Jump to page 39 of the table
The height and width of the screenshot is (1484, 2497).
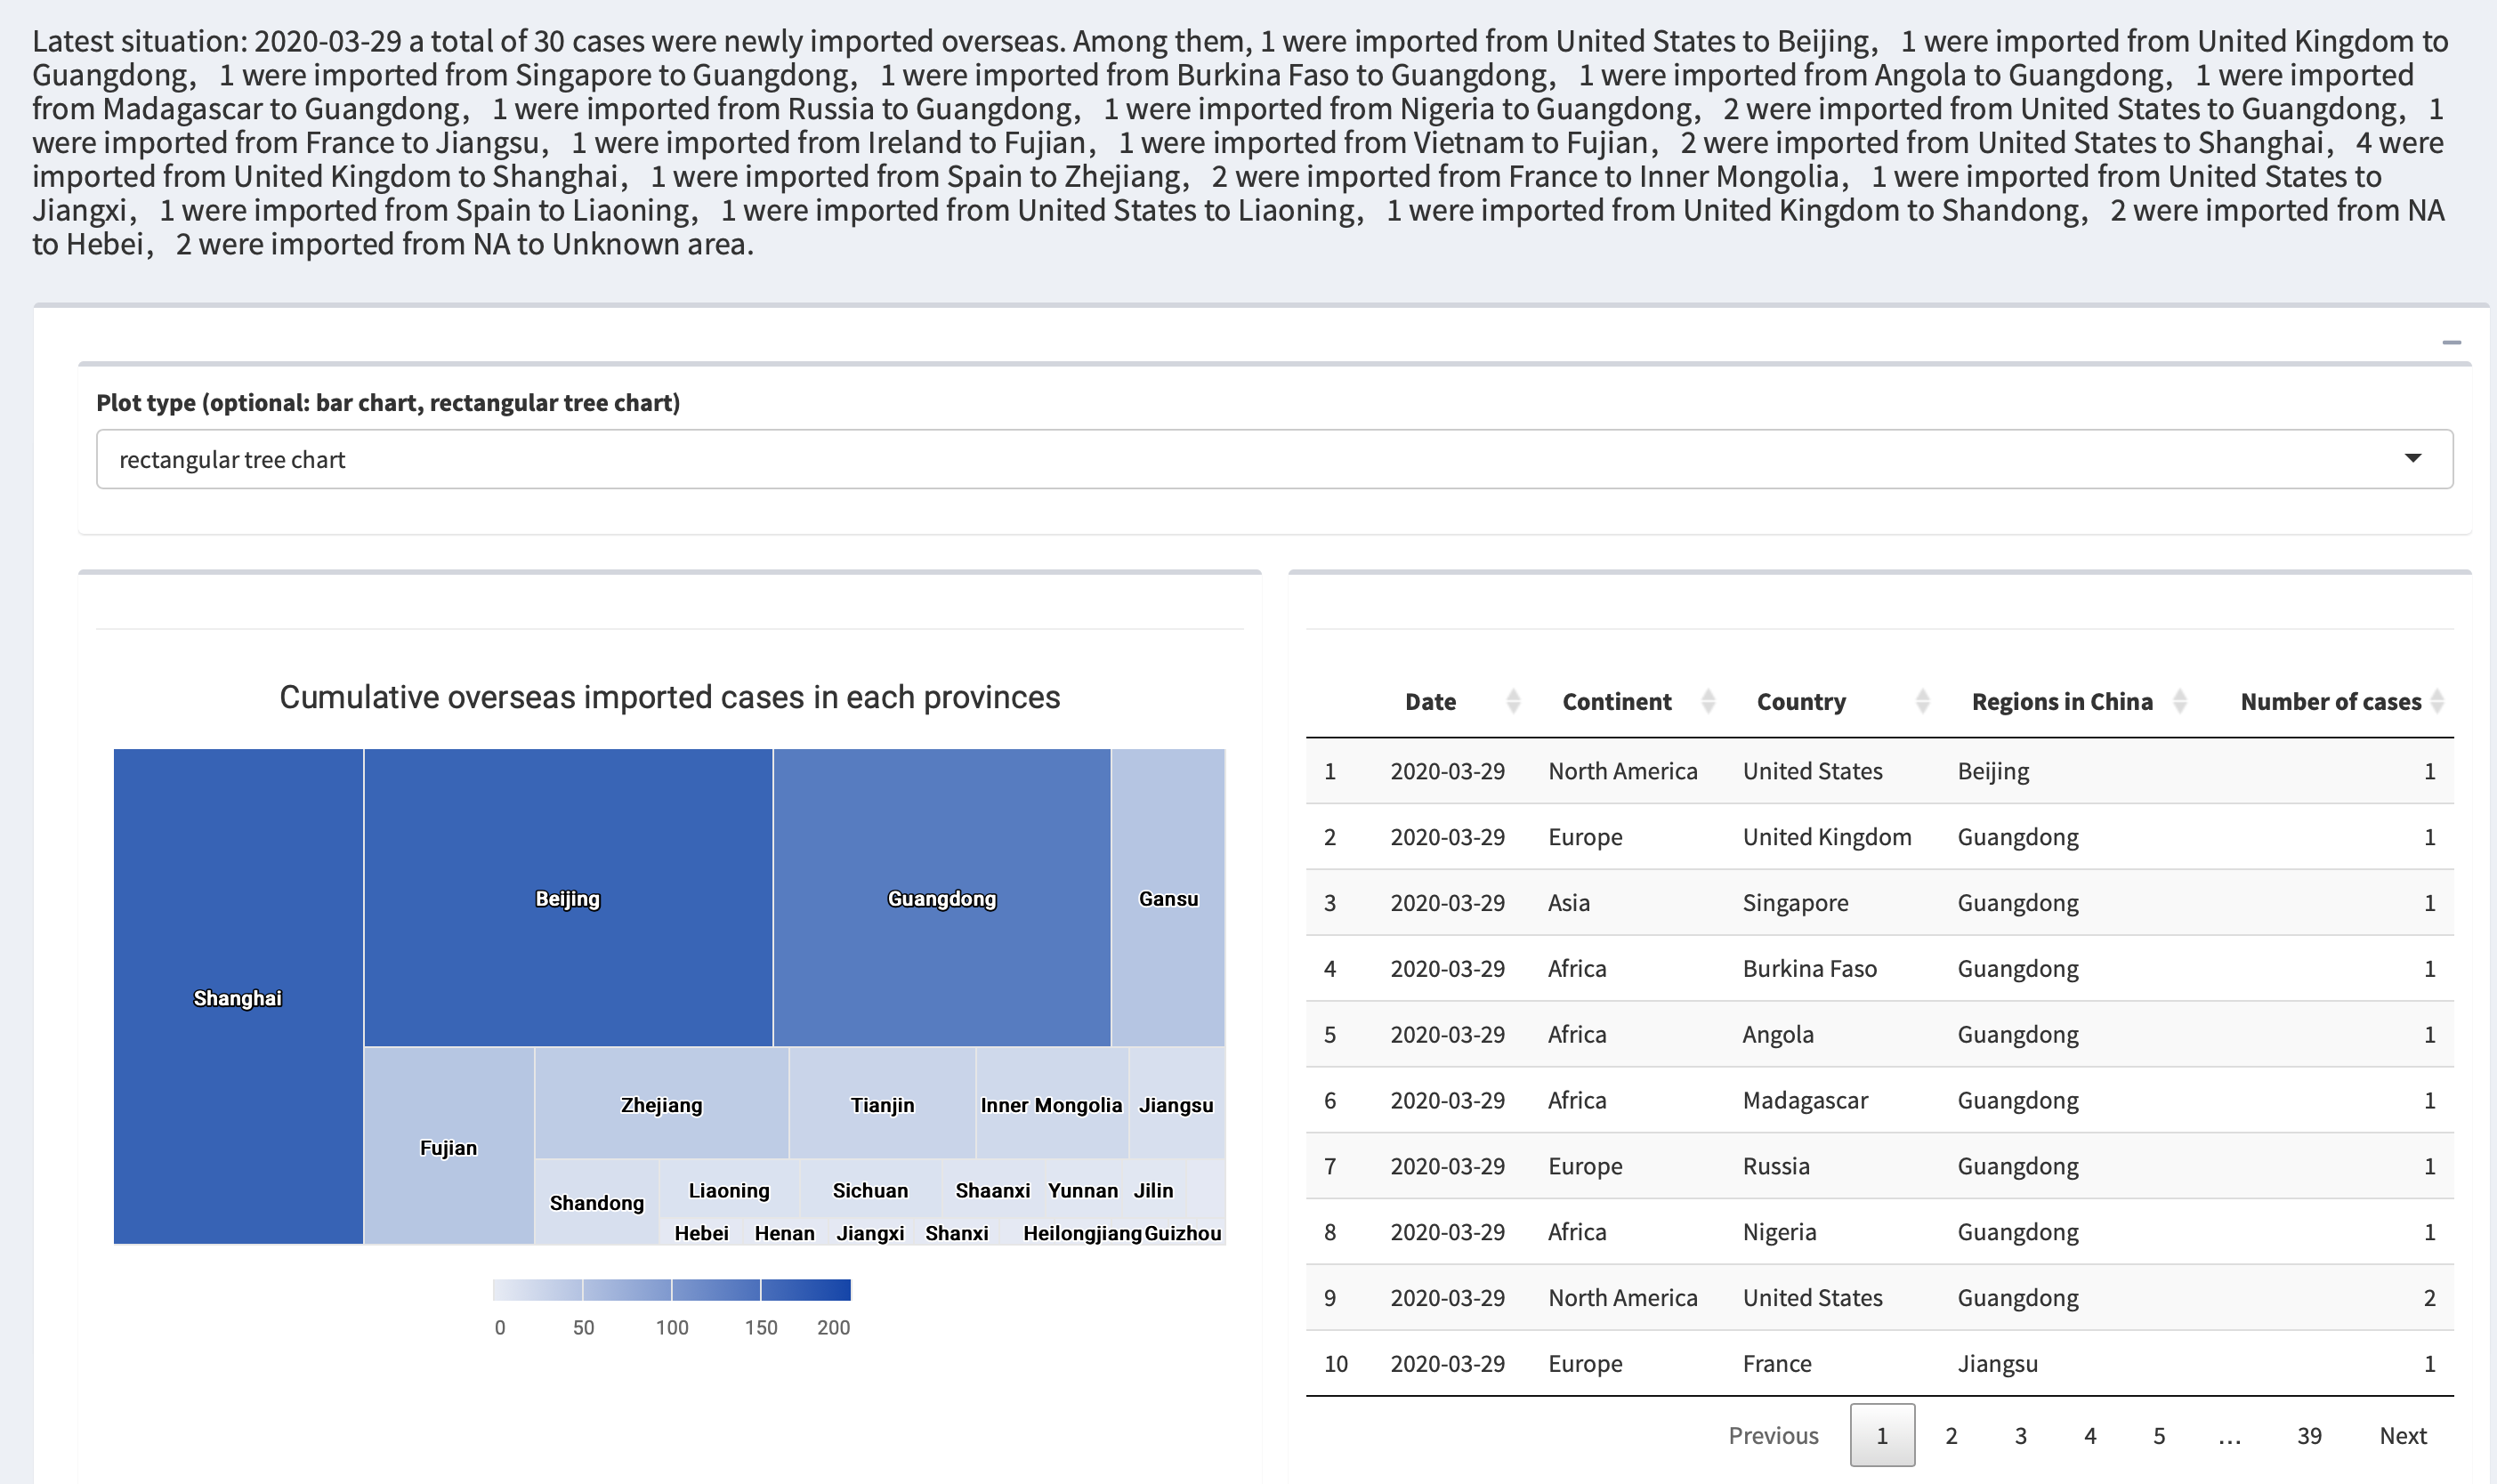2309,1435
